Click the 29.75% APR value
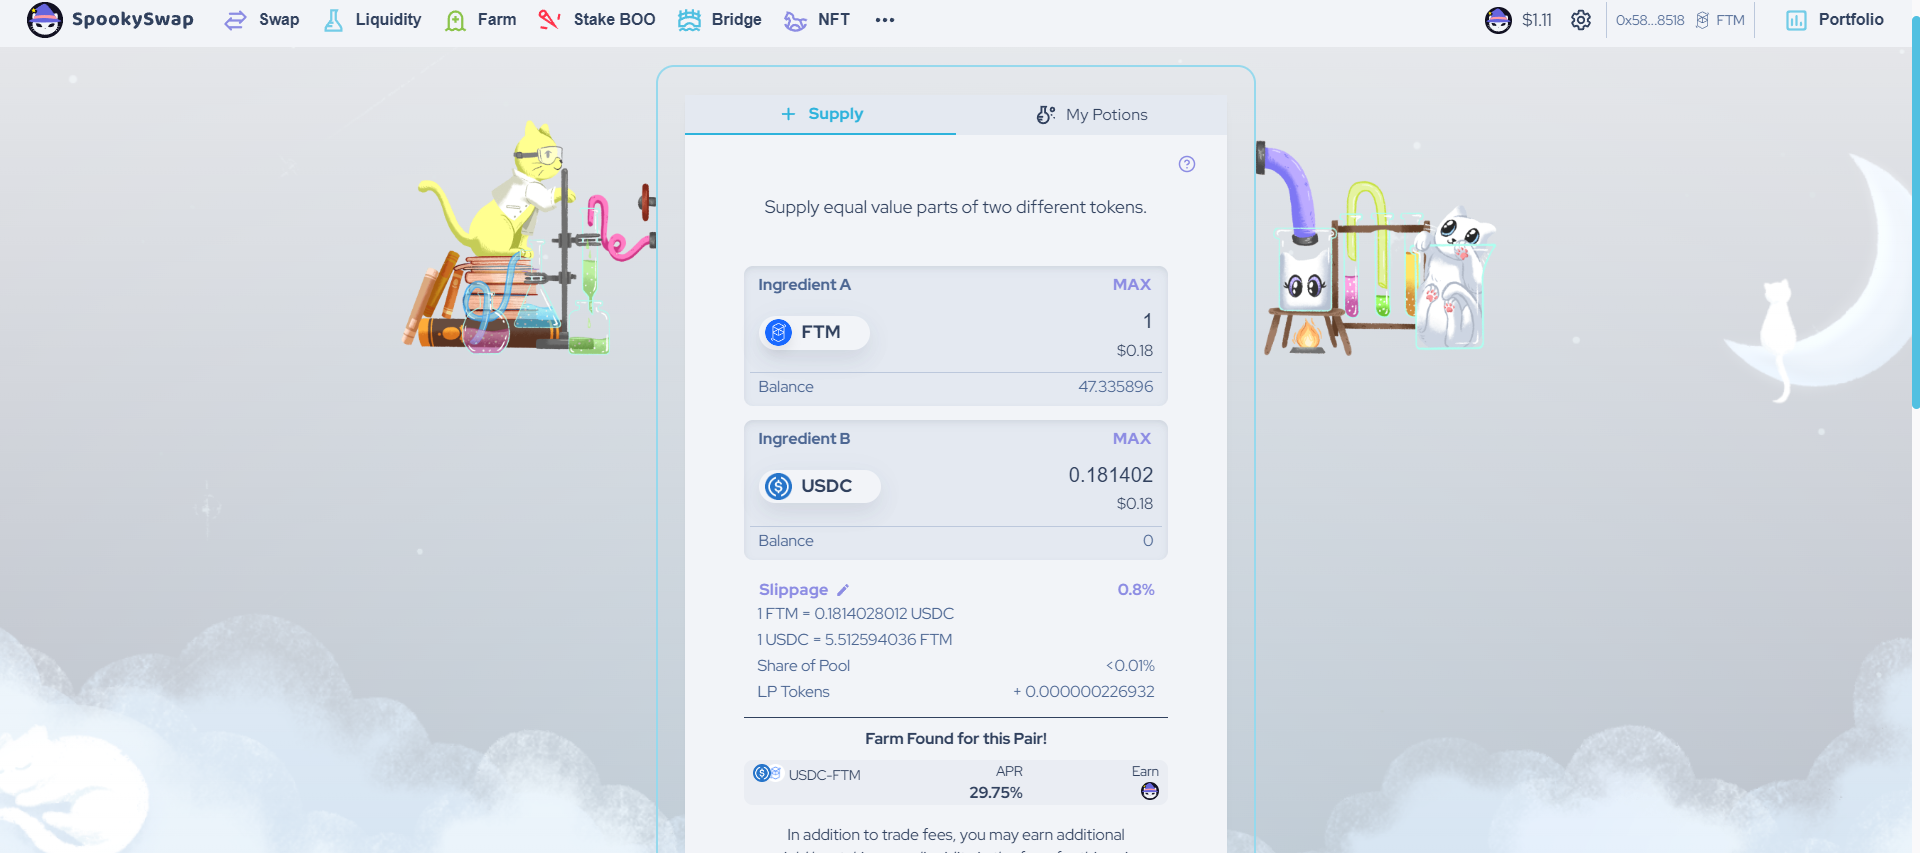This screenshot has height=853, width=1920. 996,793
